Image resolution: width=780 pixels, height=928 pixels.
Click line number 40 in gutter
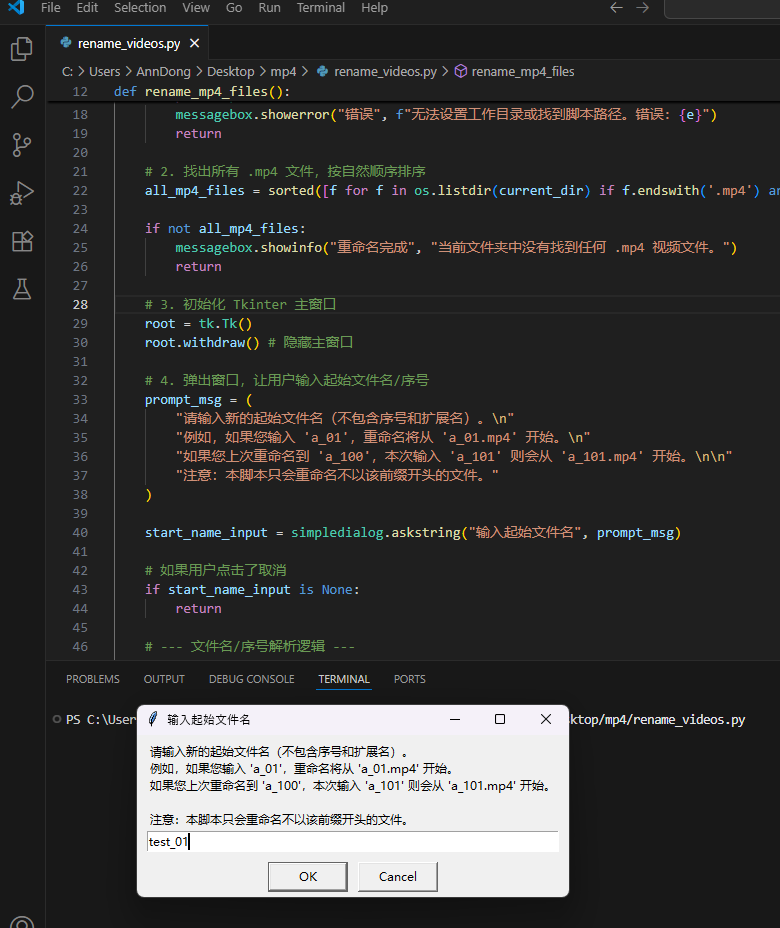(80, 533)
